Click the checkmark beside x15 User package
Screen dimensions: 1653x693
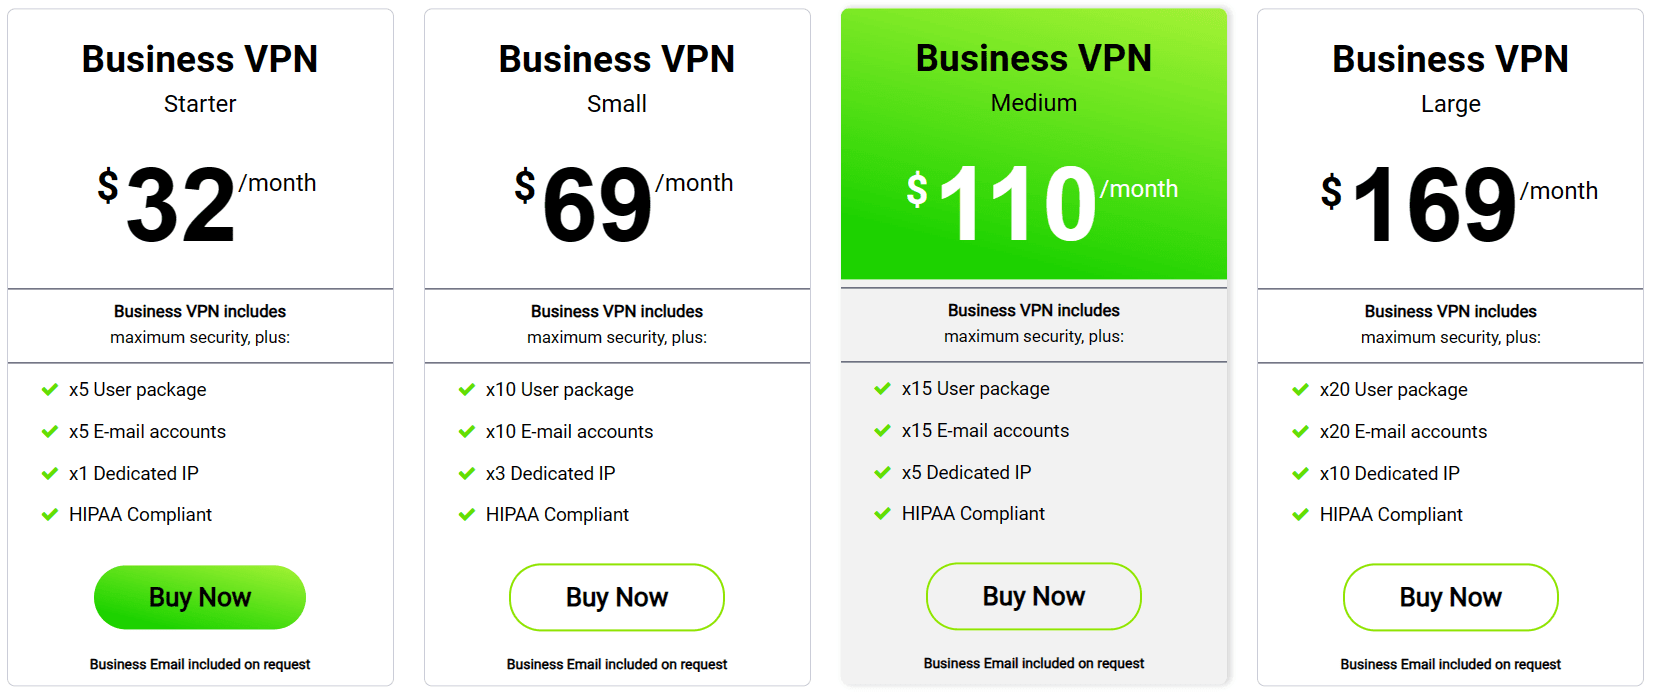pos(883,389)
